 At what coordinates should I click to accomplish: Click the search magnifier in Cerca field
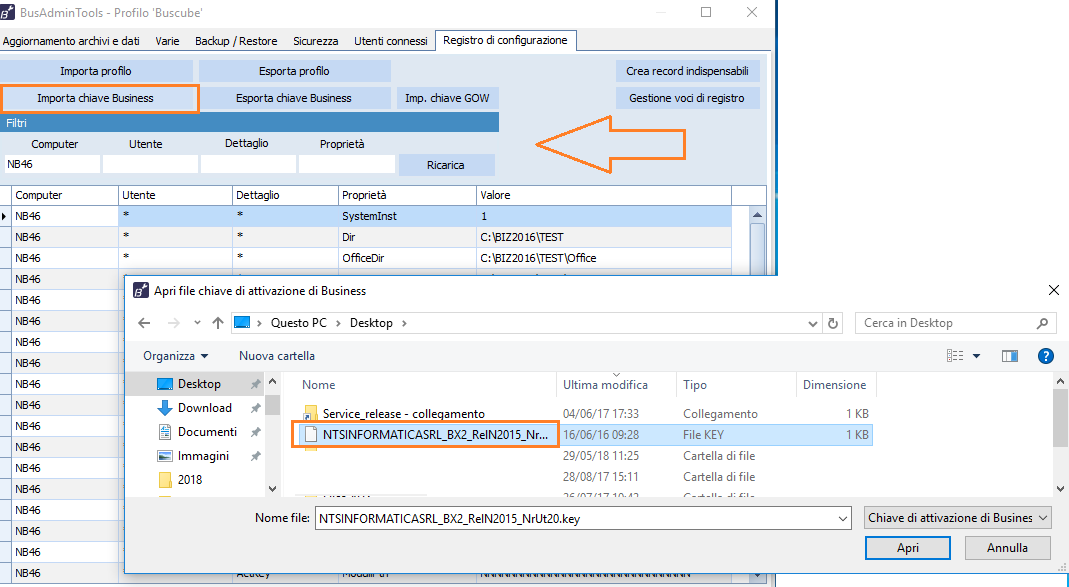coord(1042,323)
